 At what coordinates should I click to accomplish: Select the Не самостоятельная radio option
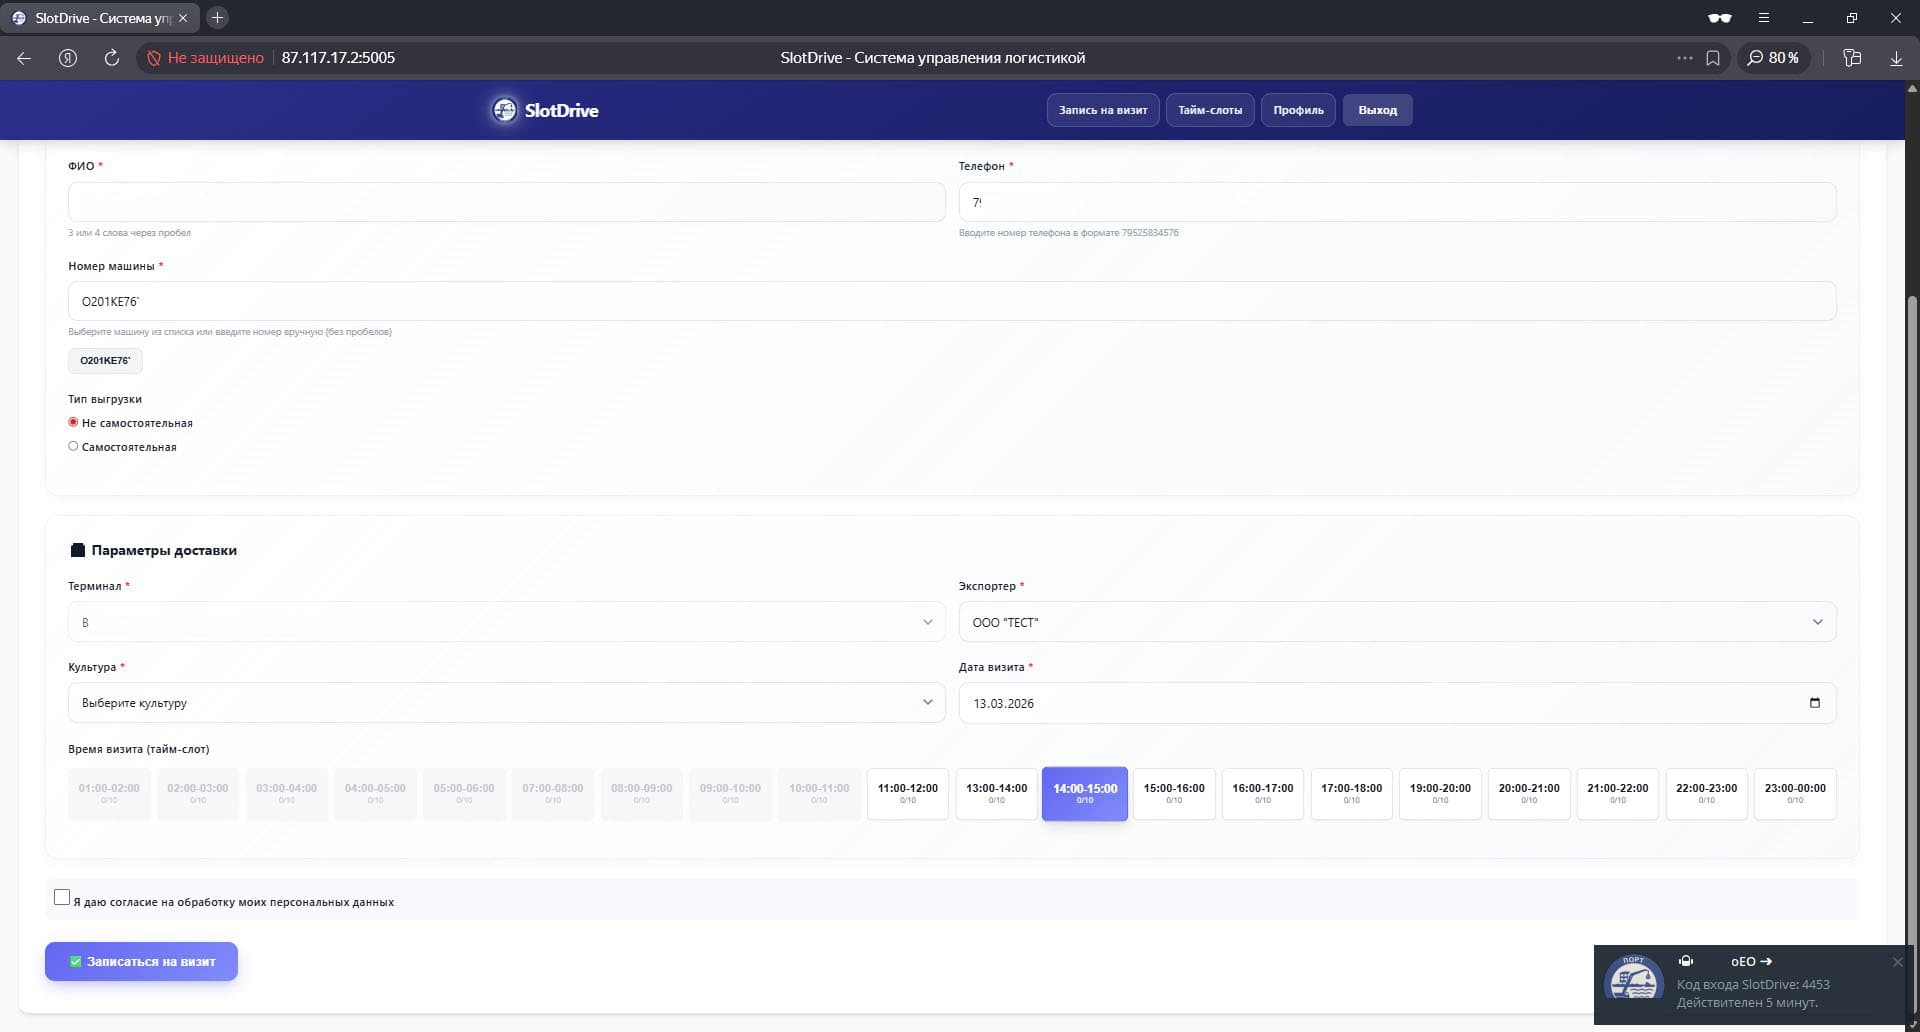click(x=72, y=422)
